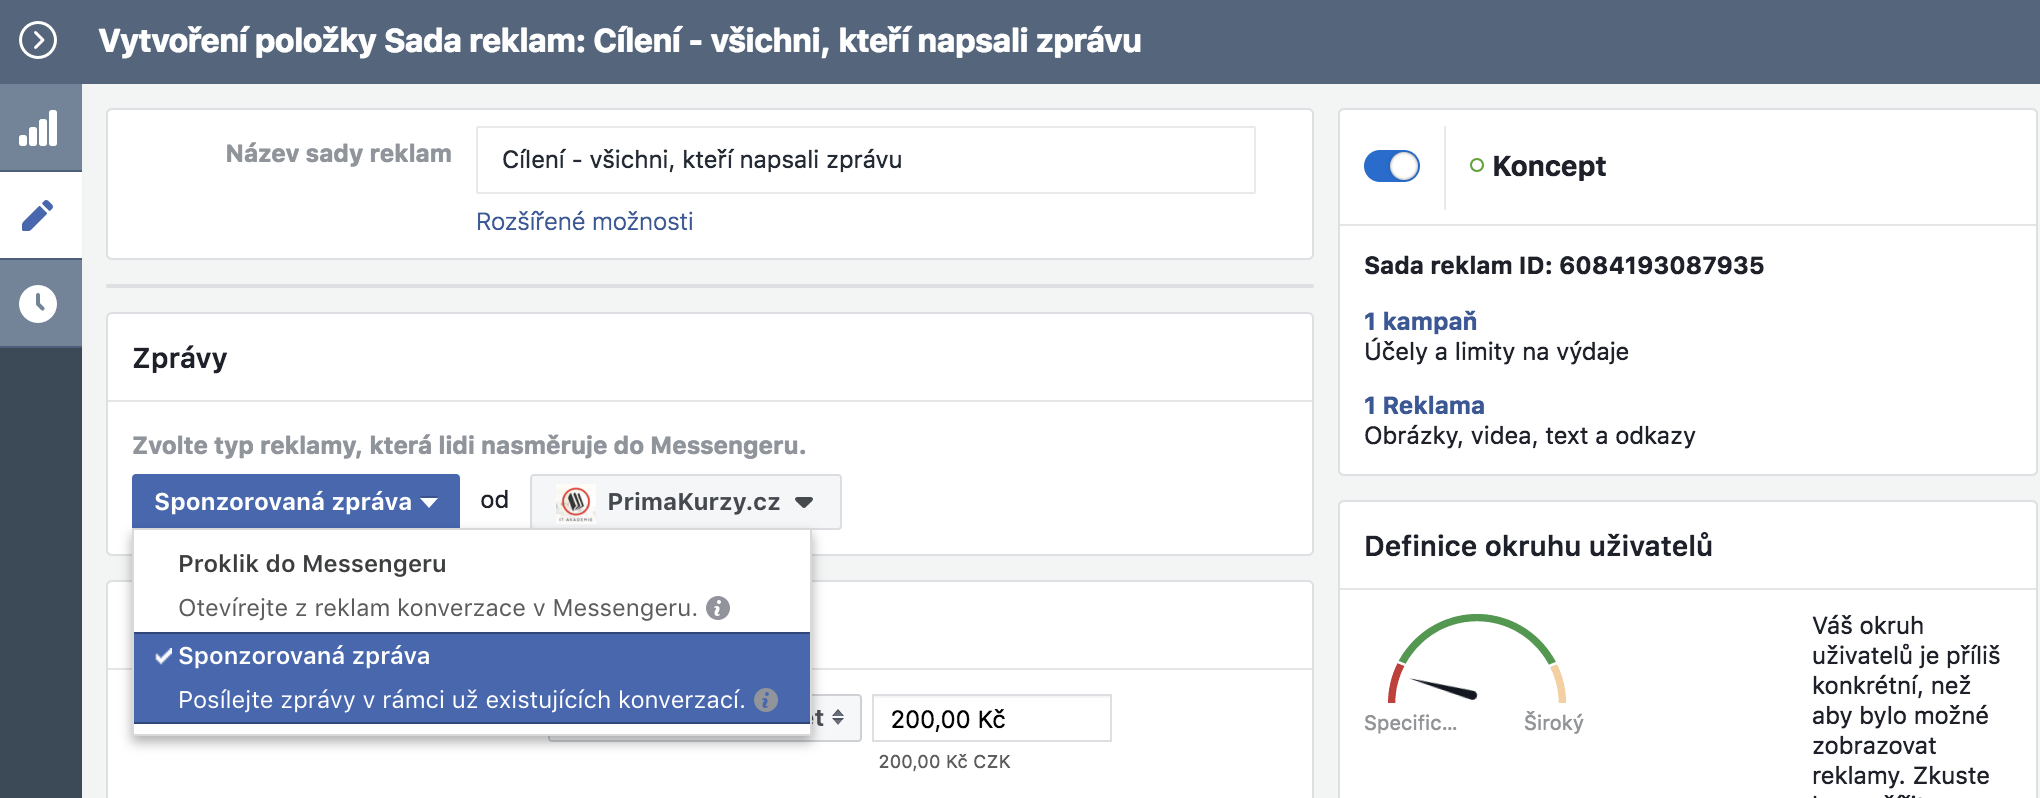Select the checked Sponzorovaná zpráva menu option
Viewport: 2040px width, 798px height.
[304, 656]
